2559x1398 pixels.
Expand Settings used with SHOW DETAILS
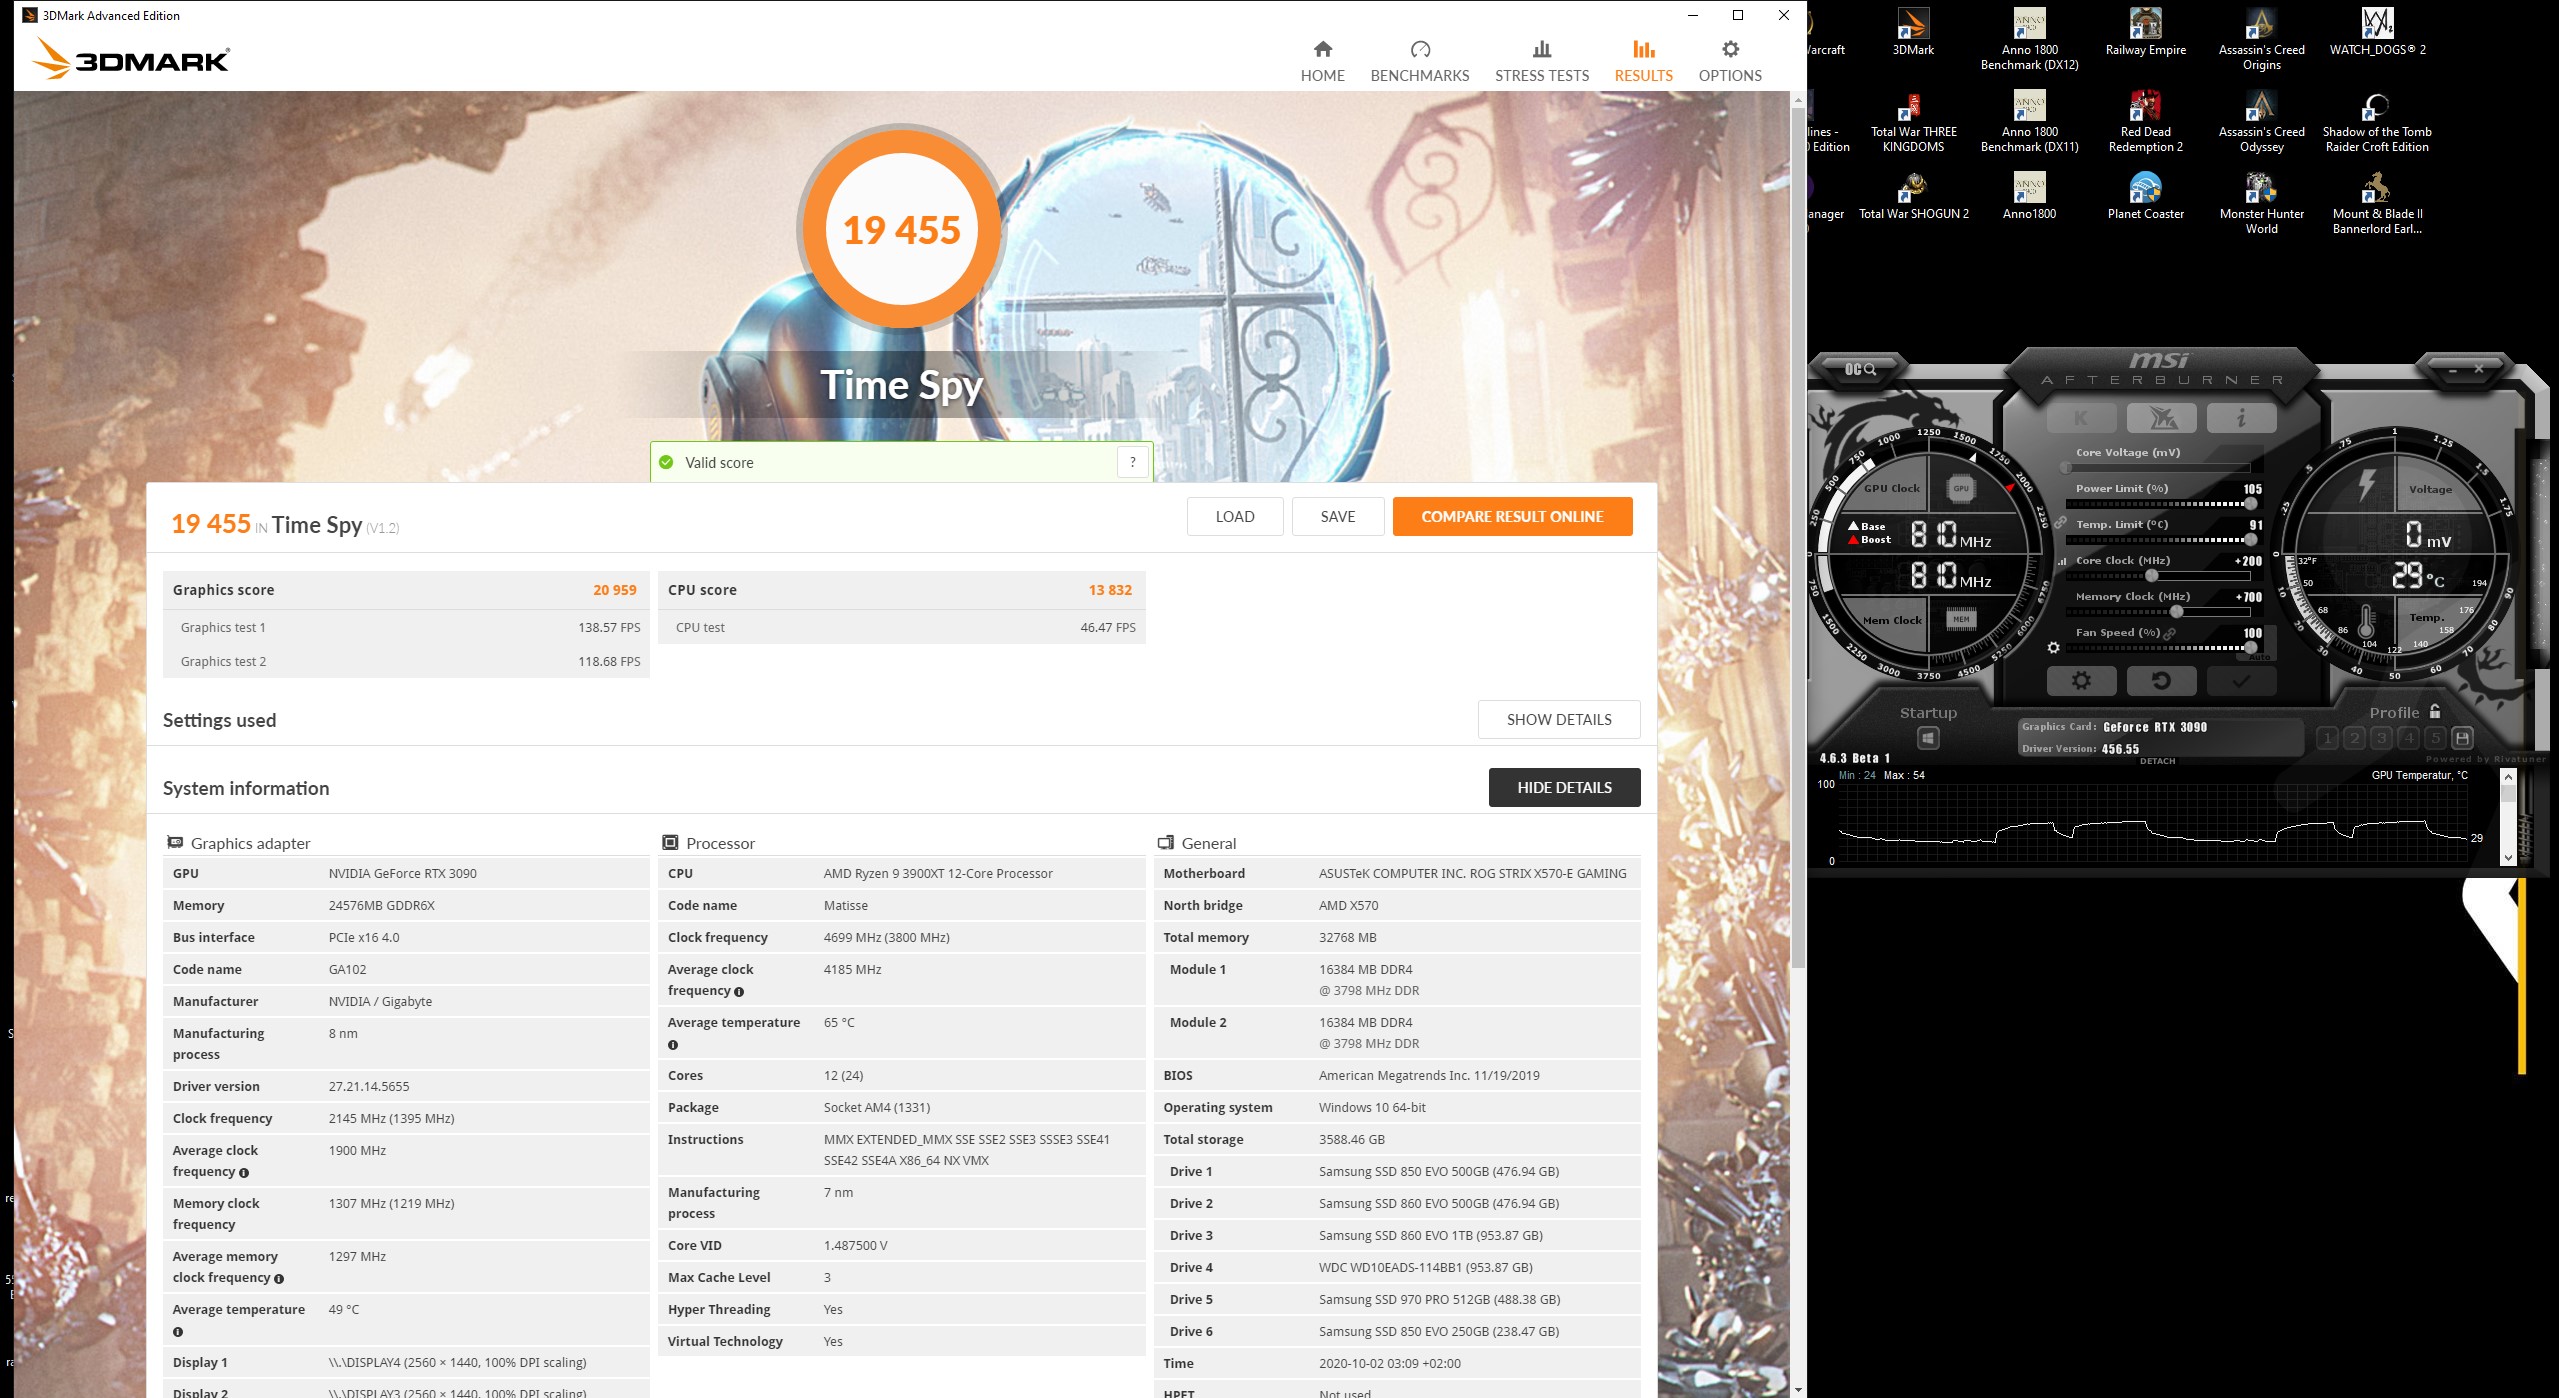(x=1558, y=719)
